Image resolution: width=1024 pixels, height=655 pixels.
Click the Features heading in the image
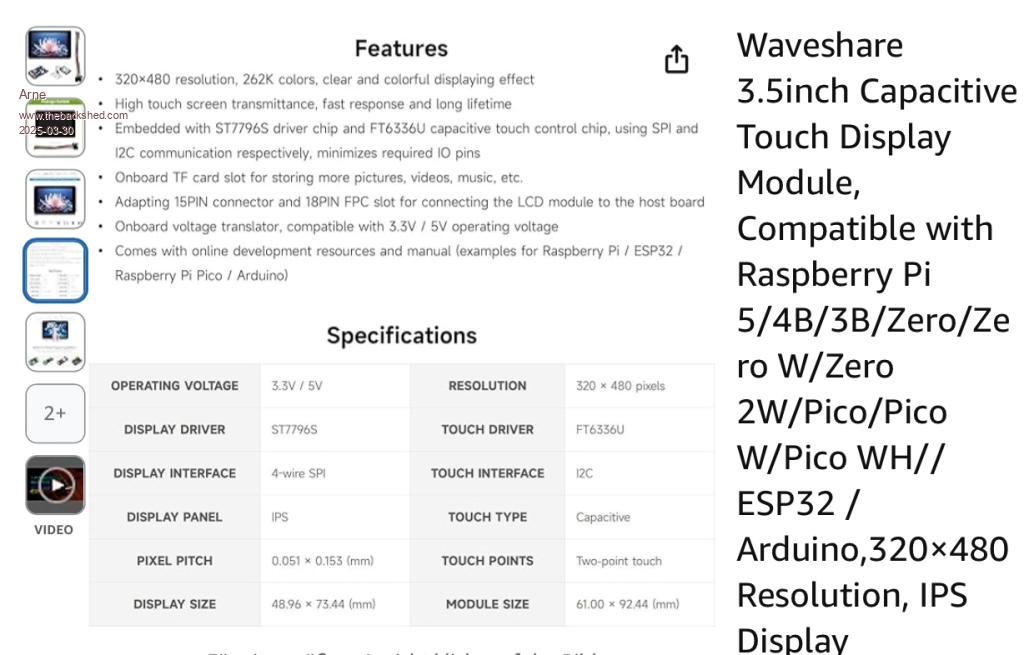(401, 48)
